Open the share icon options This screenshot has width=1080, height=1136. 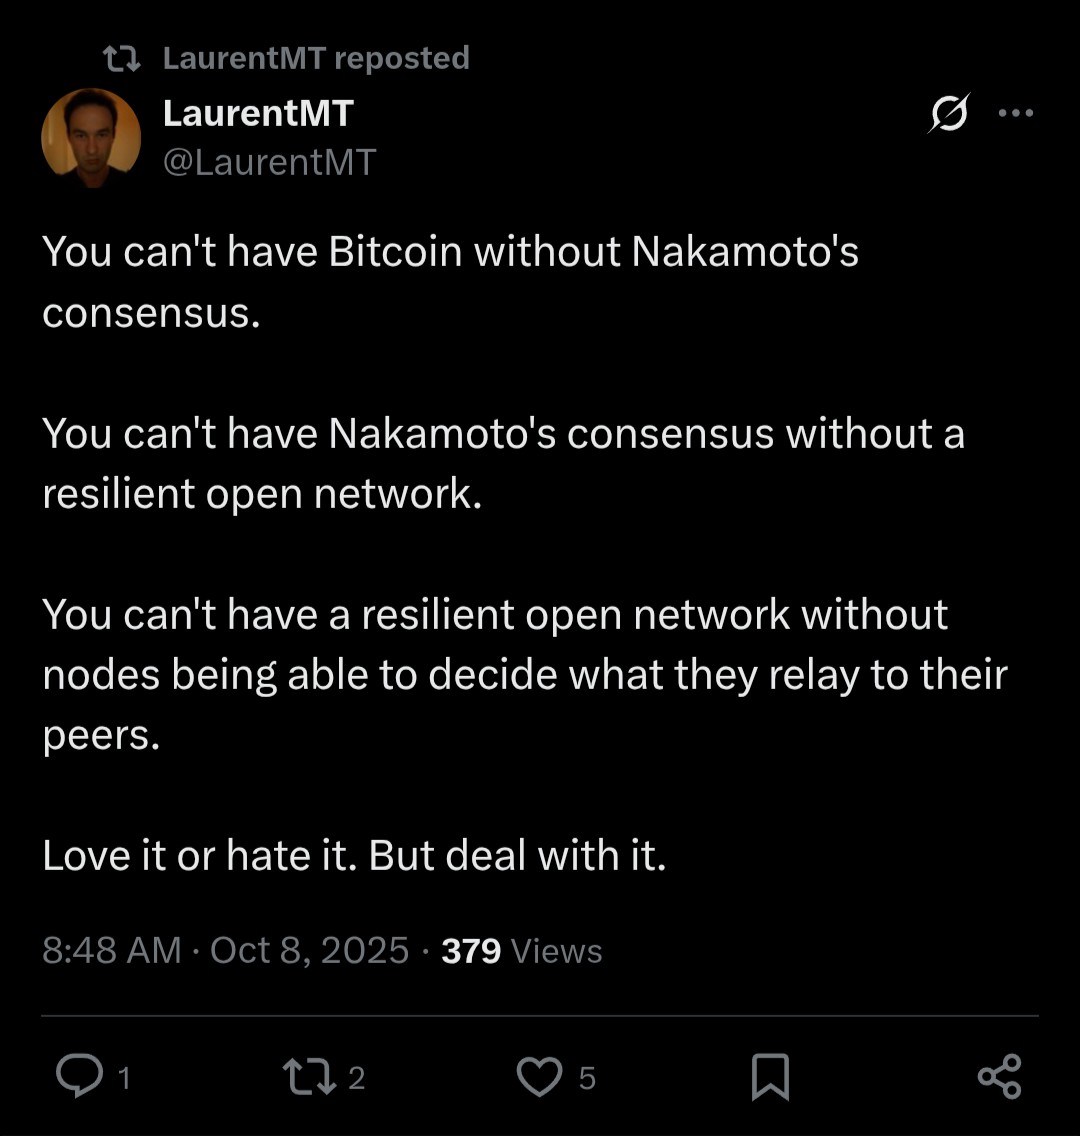[x=999, y=1077]
